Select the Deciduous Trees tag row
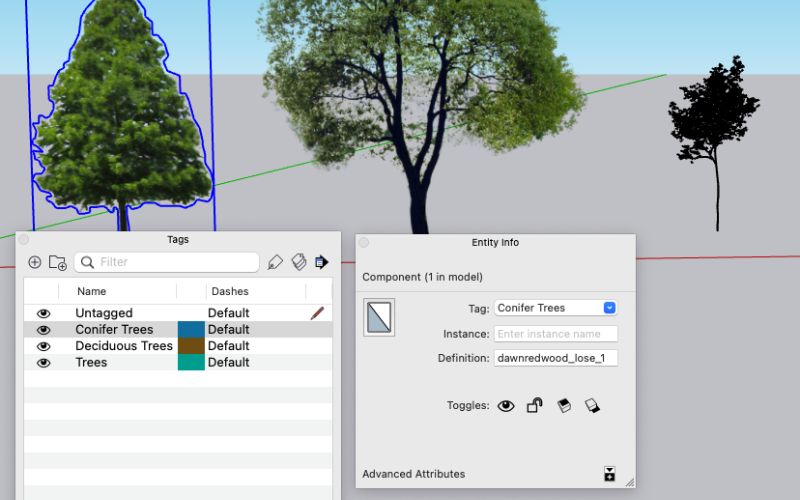This screenshot has height=500, width=800. click(124, 346)
